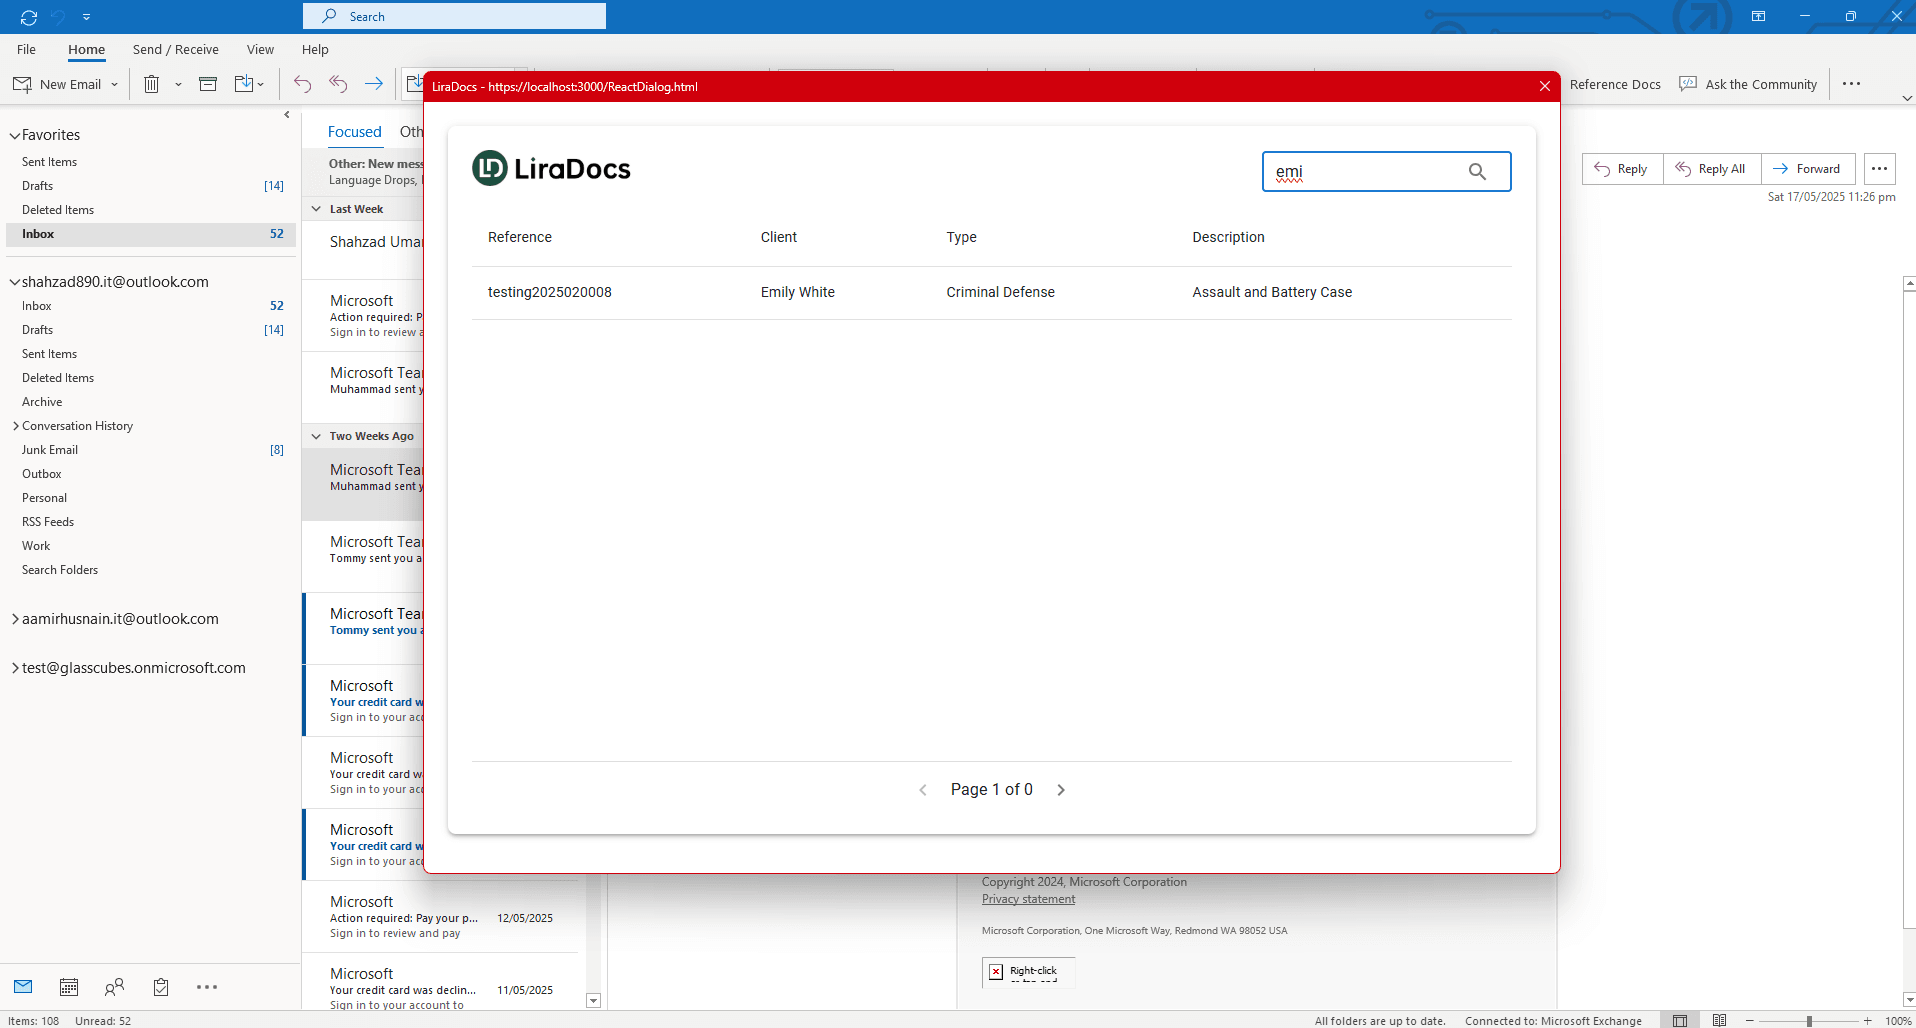Click the Reply All arrow icon in ribbon

[x=338, y=84]
